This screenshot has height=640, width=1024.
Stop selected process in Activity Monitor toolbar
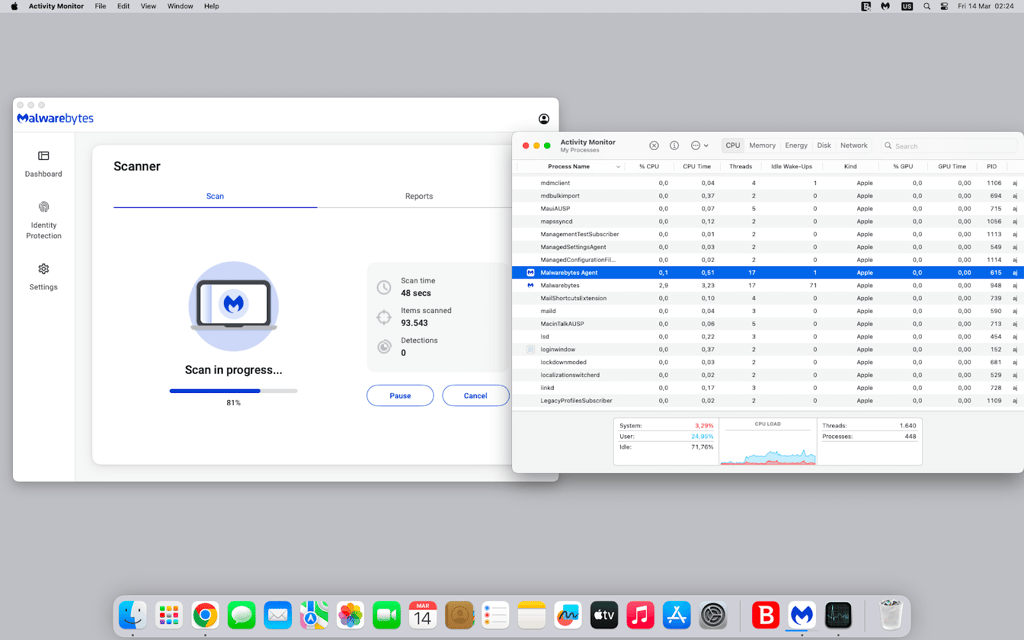coord(654,146)
